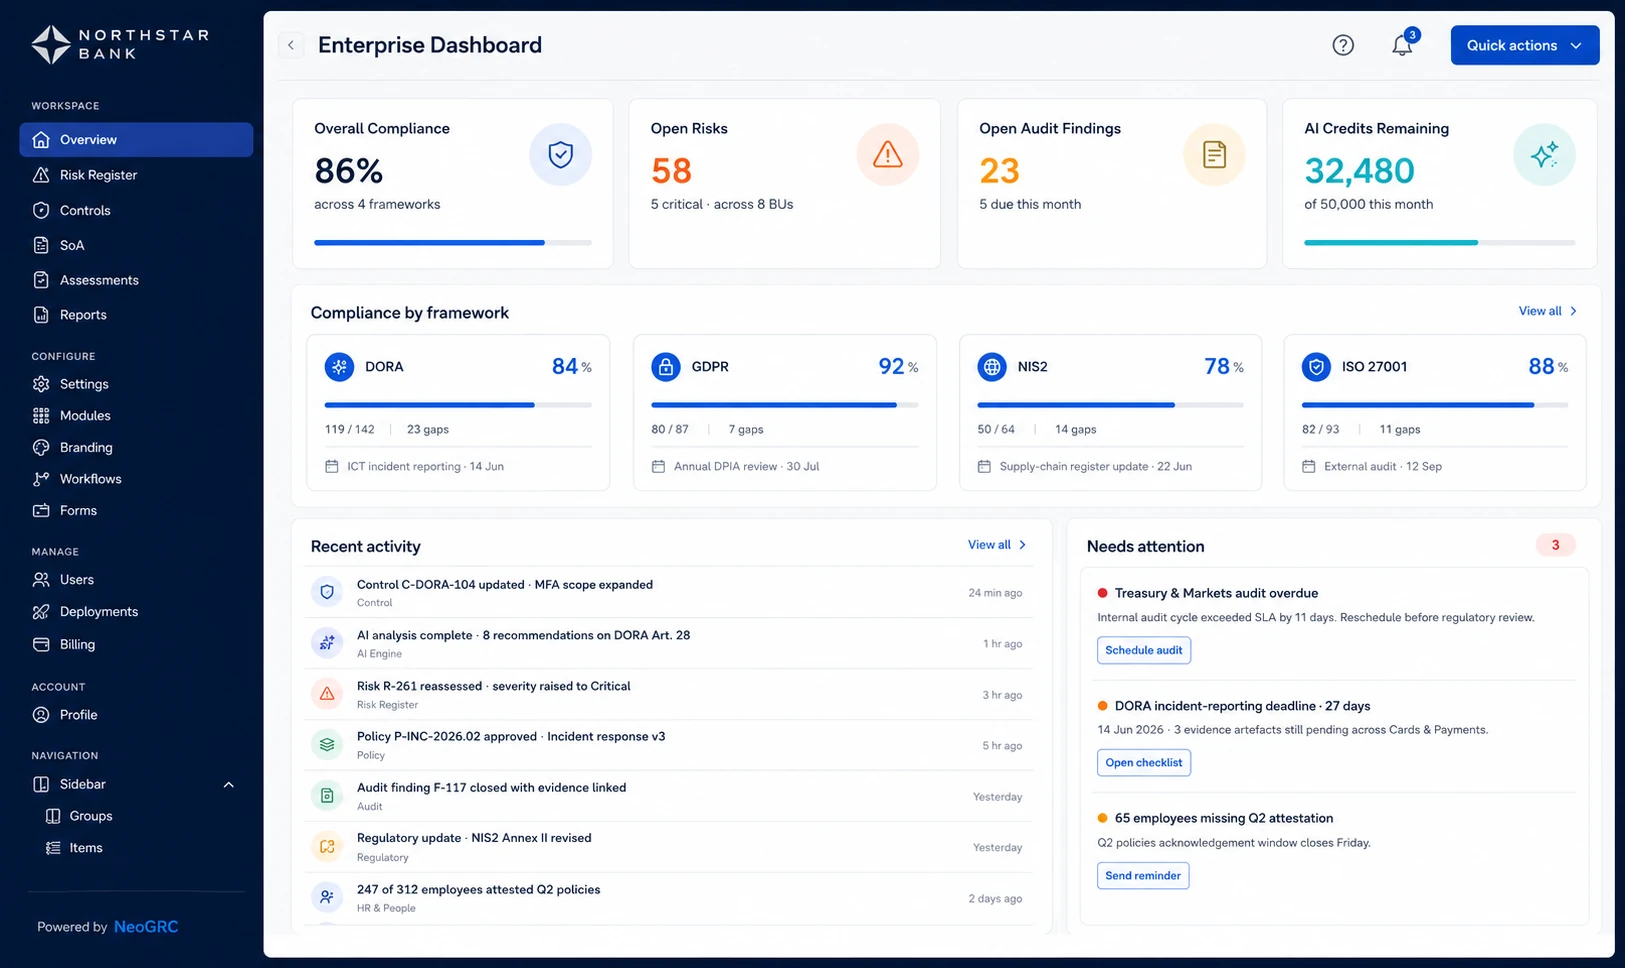Open Reports from the sidebar

136,315
